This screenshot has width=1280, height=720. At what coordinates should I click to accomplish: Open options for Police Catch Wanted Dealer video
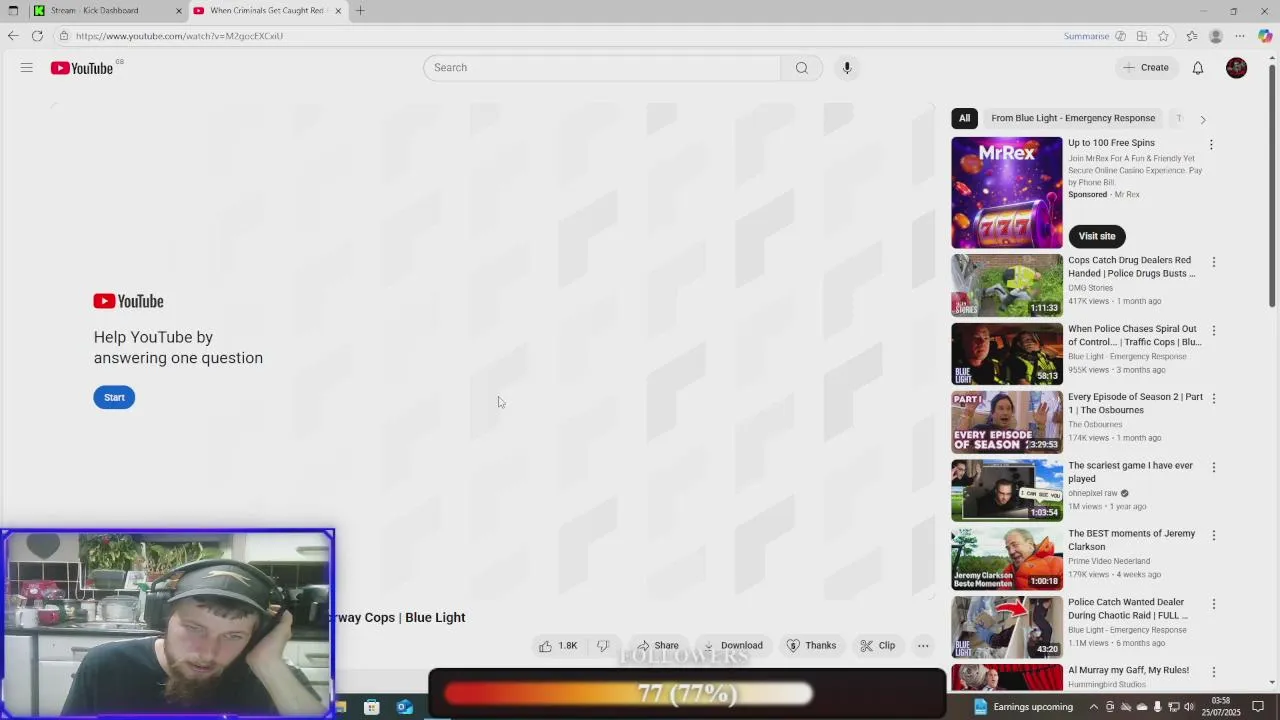1214,604
